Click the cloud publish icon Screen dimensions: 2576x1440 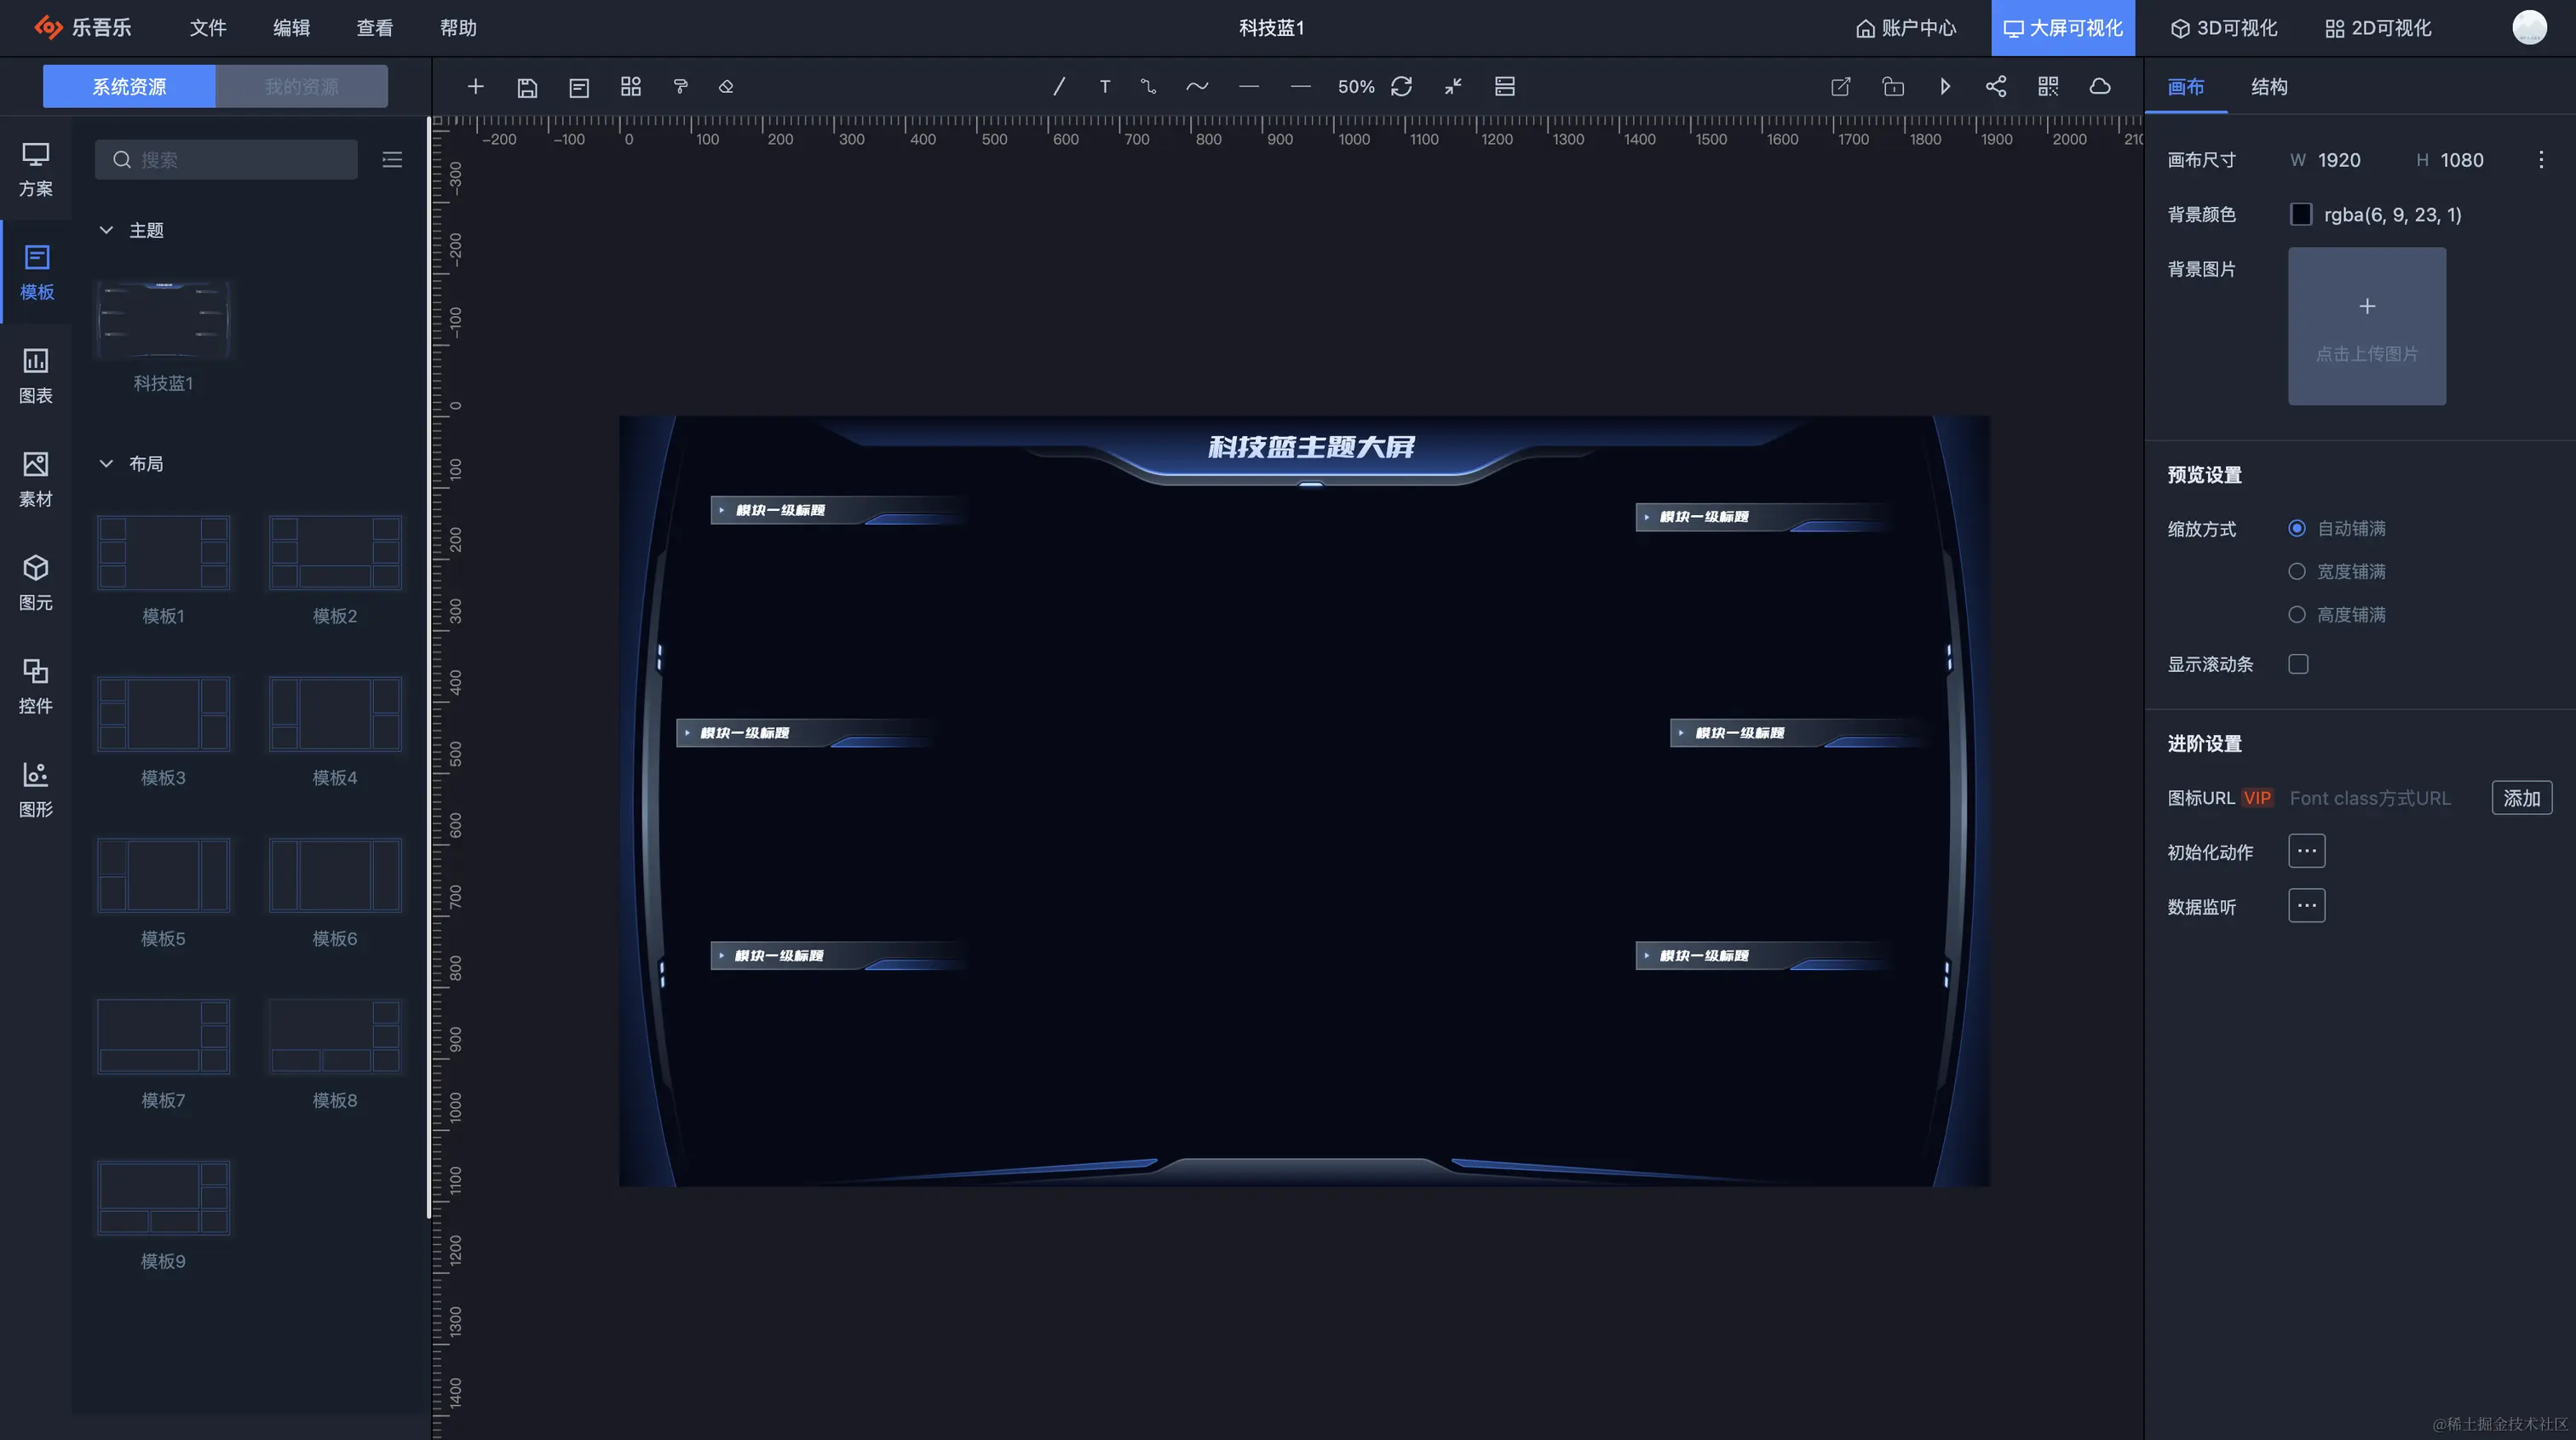[x=2100, y=87]
